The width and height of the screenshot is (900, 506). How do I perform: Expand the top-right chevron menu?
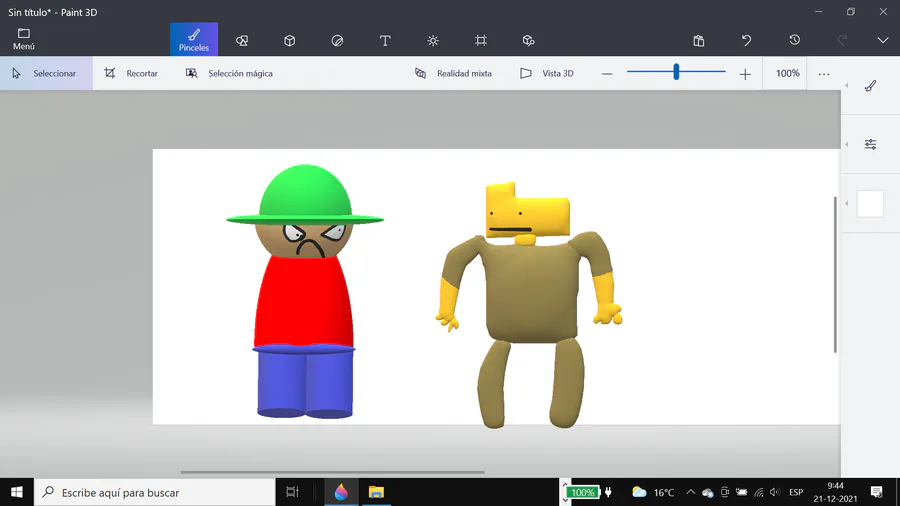point(882,41)
